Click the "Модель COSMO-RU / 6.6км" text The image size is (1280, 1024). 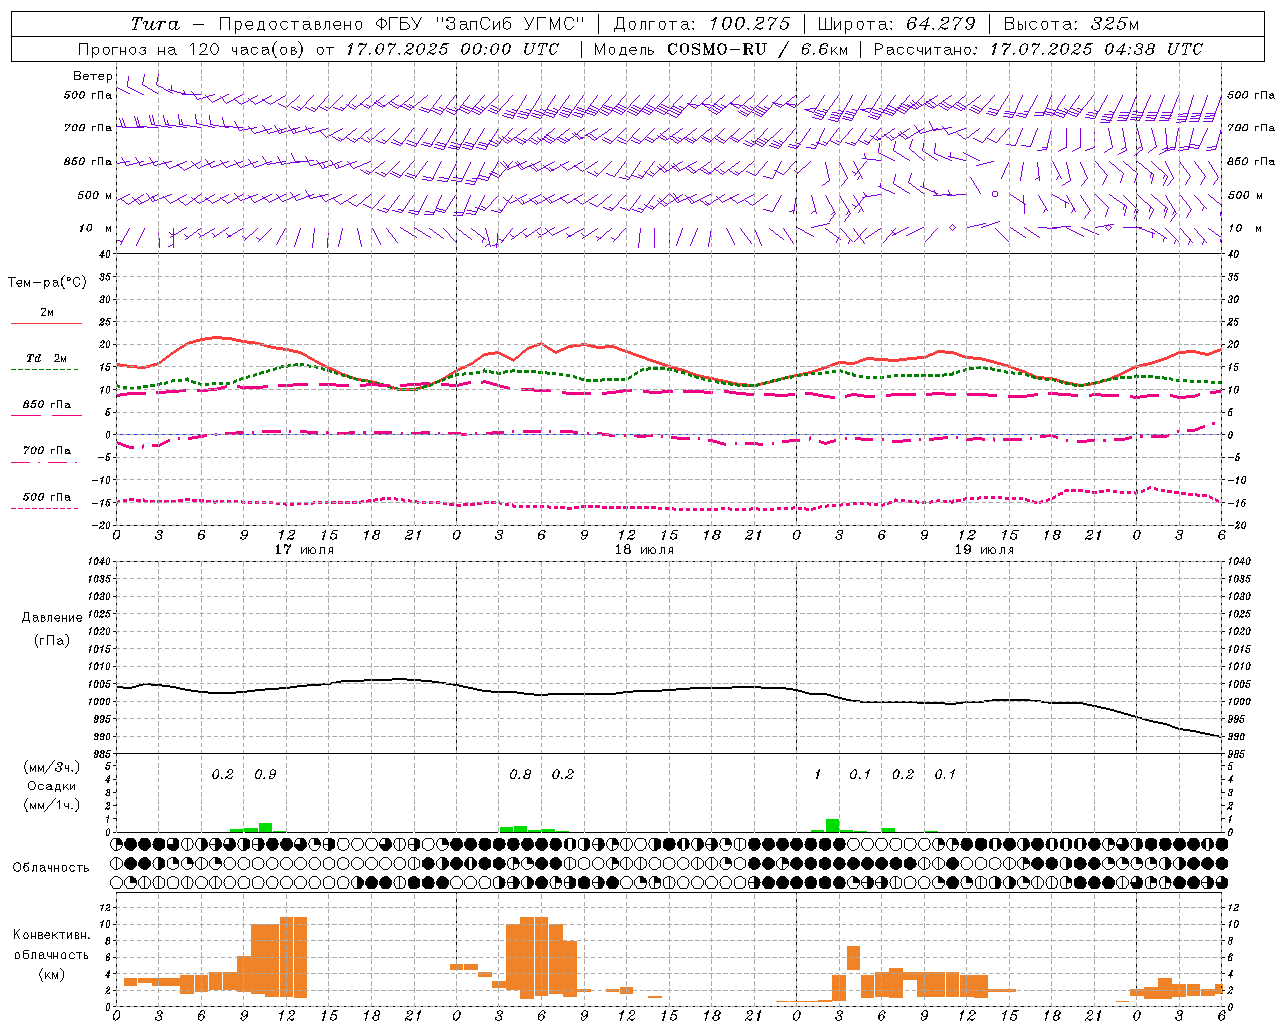[722, 49]
